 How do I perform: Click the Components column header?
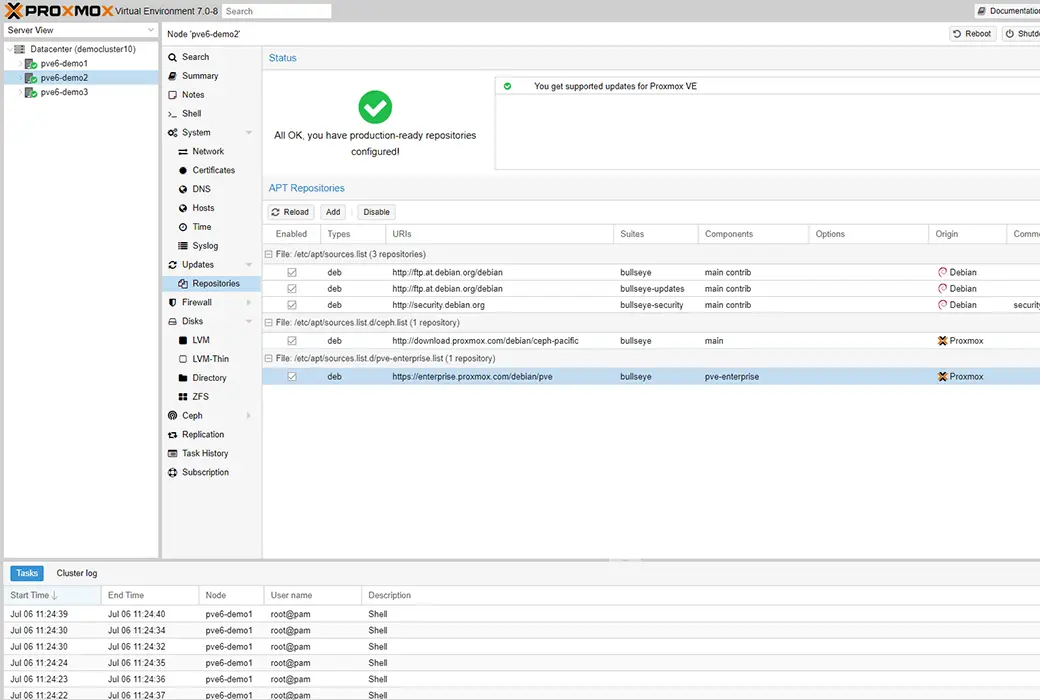(x=753, y=234)
